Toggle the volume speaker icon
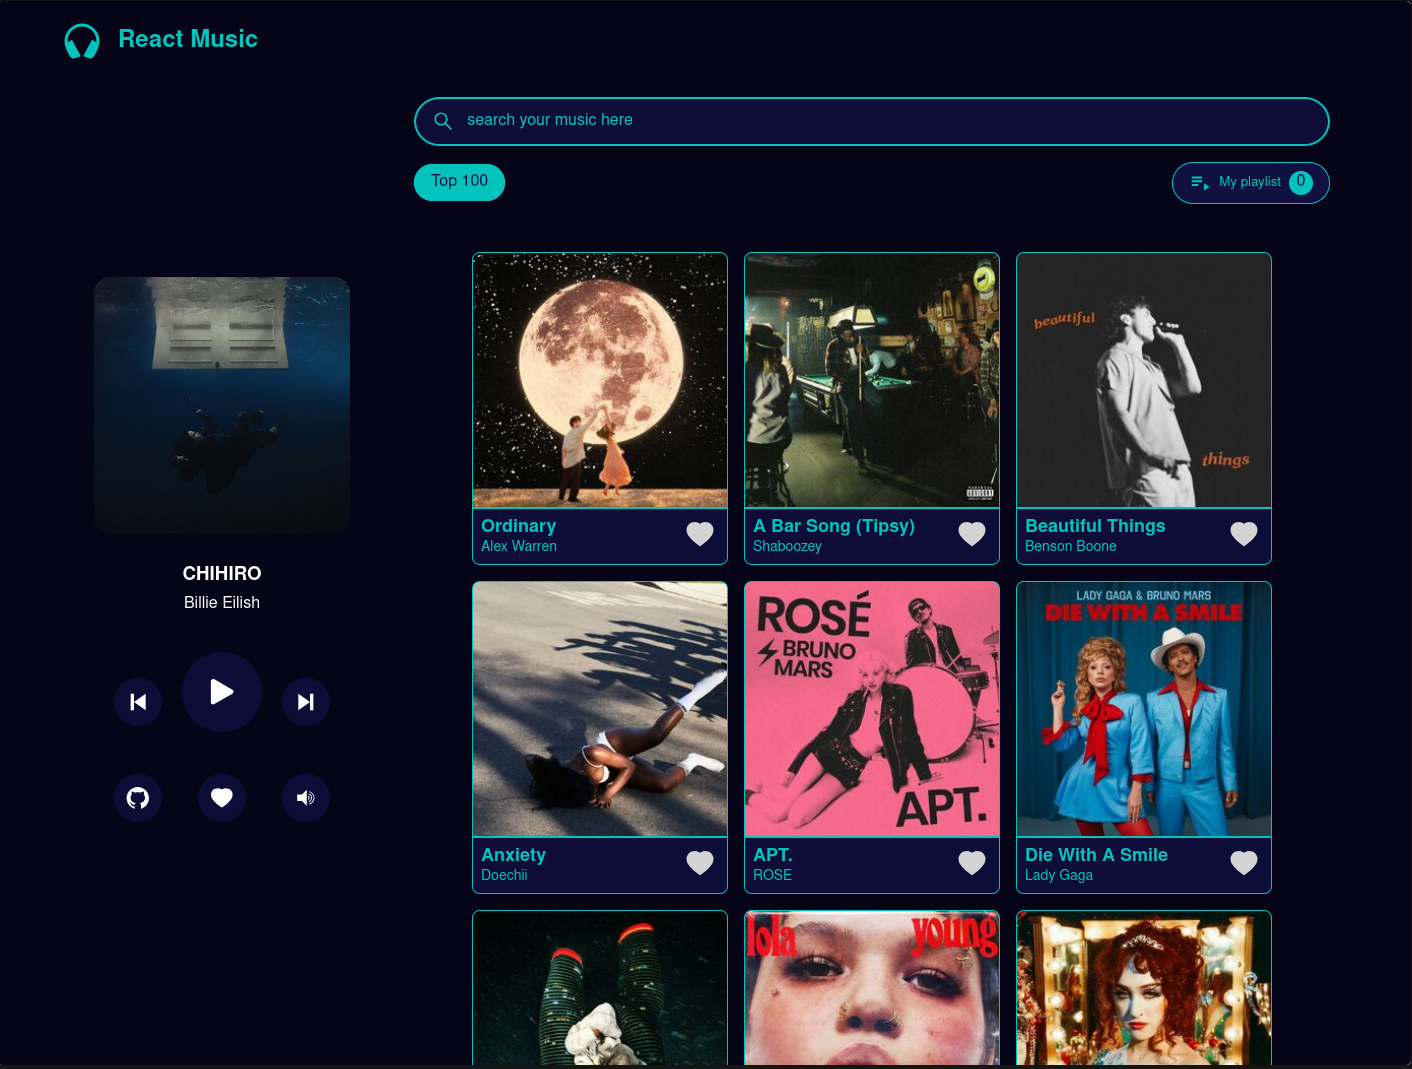This screenshot has width=1412, height=1069. (306, 798)
